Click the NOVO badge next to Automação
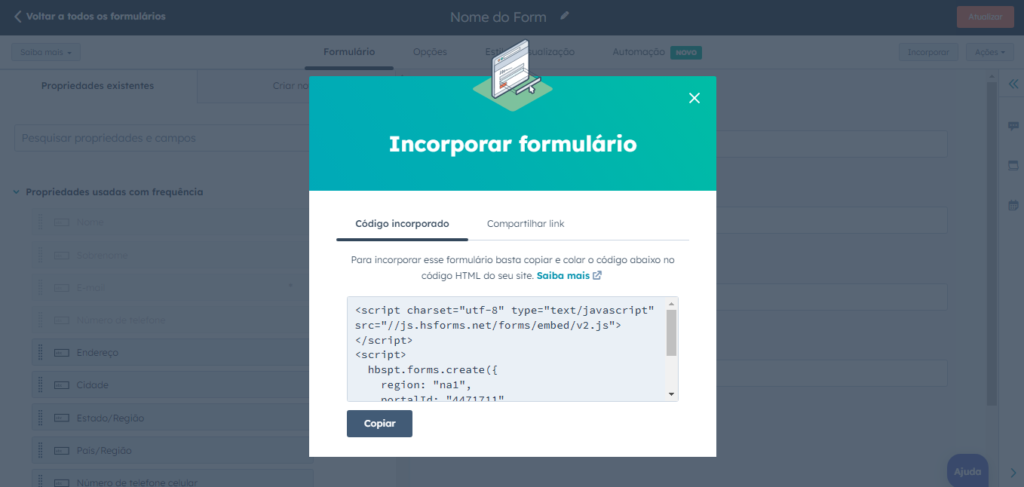Screen dimensions: 1024x487 point(686,52)
